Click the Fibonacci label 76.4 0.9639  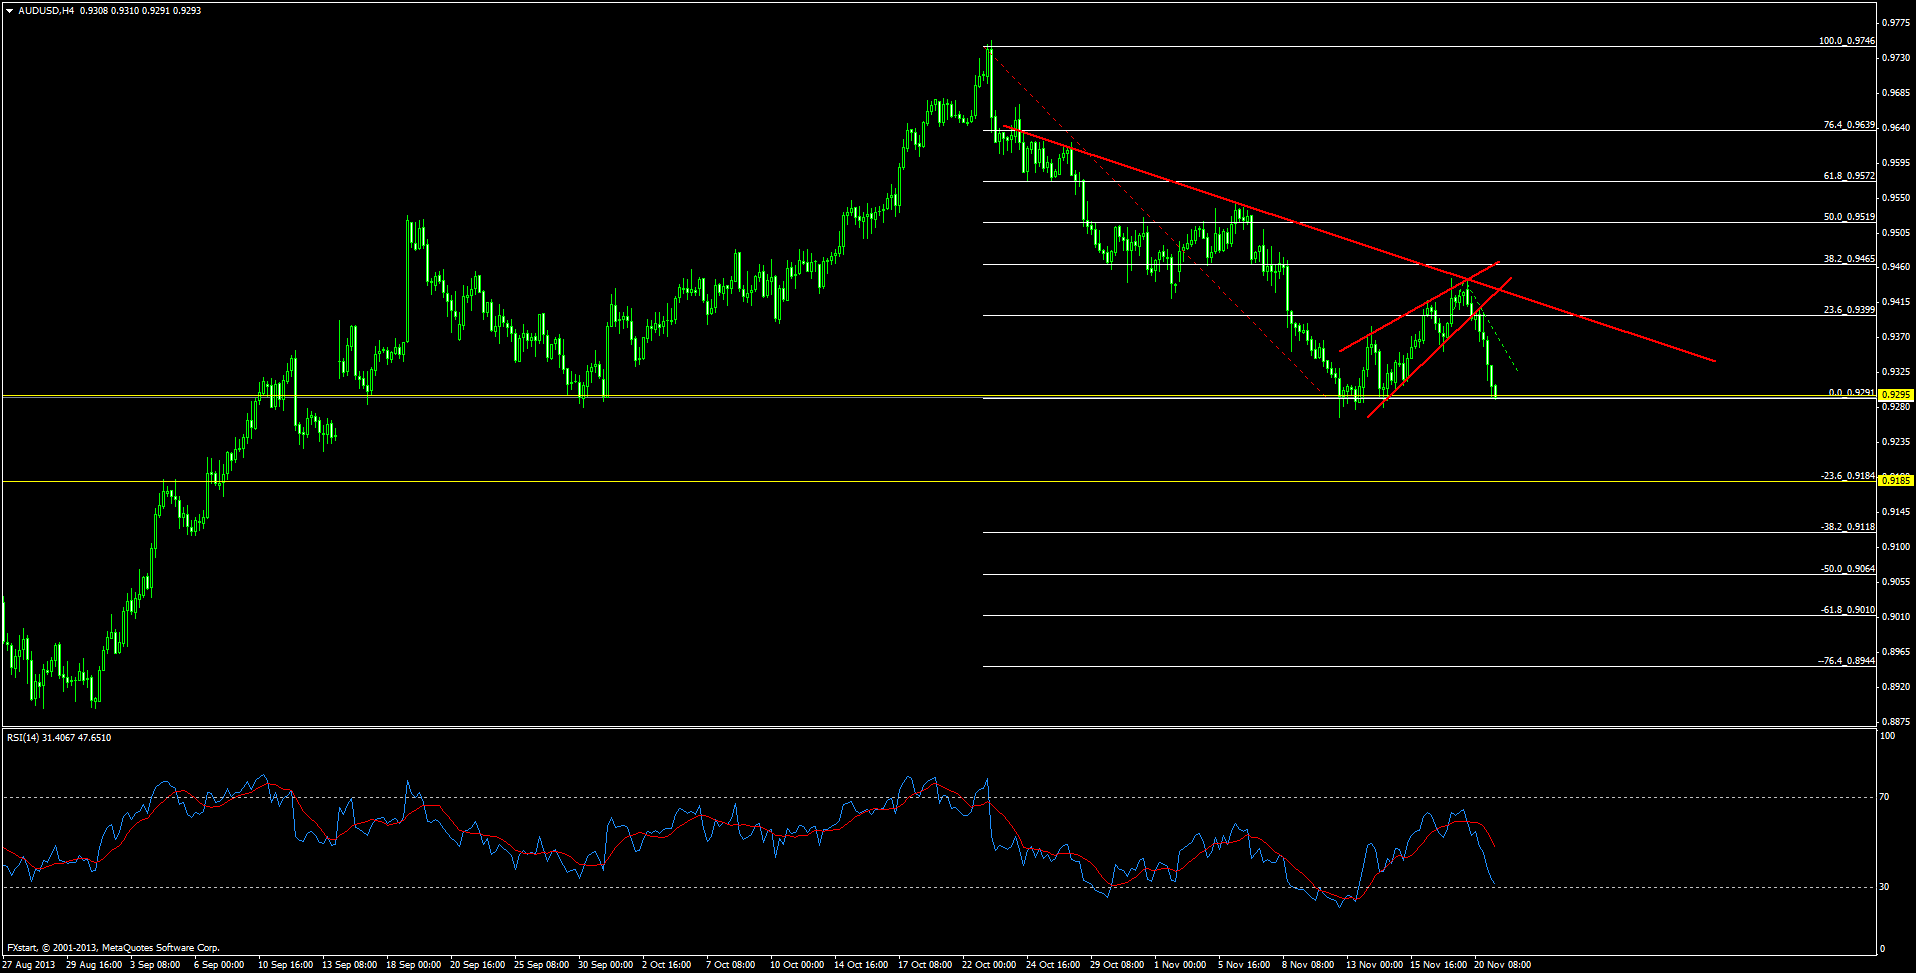click(1849, 125)
